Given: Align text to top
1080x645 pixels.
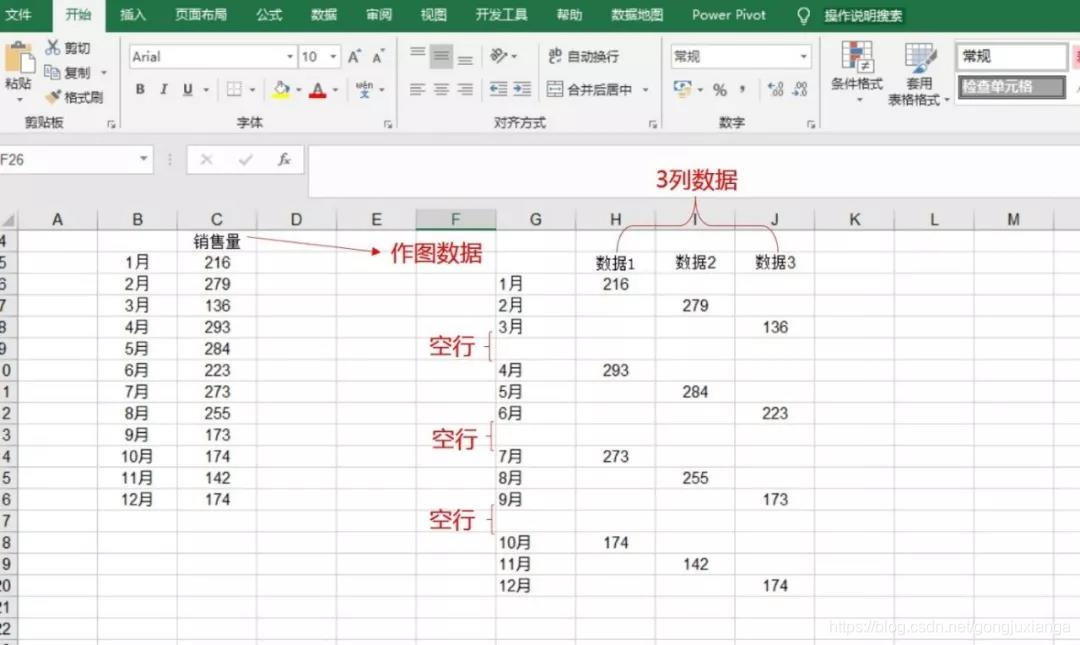Looking at the screenshot, I should click(417, 54).
